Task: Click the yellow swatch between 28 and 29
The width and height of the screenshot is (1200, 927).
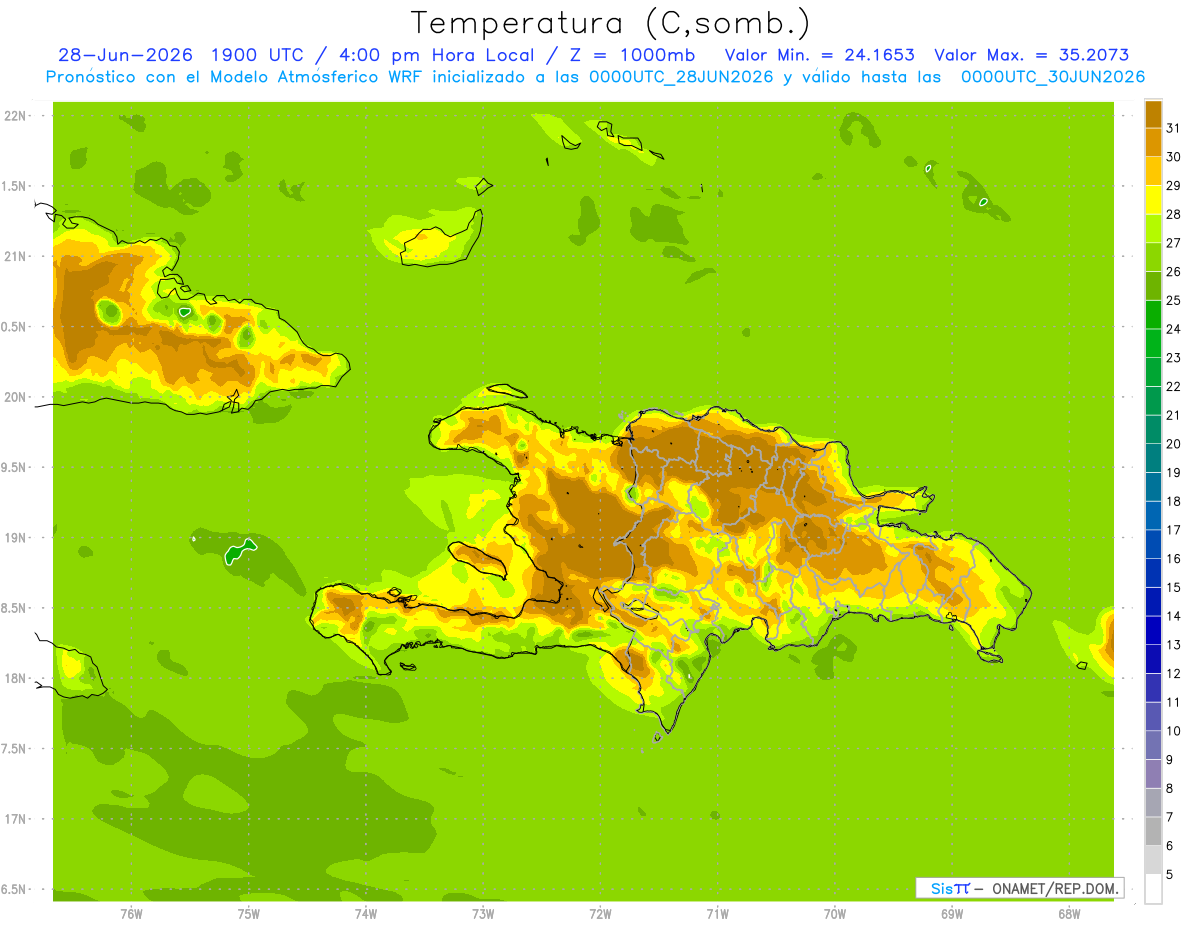Action: tap(1153, 200)
